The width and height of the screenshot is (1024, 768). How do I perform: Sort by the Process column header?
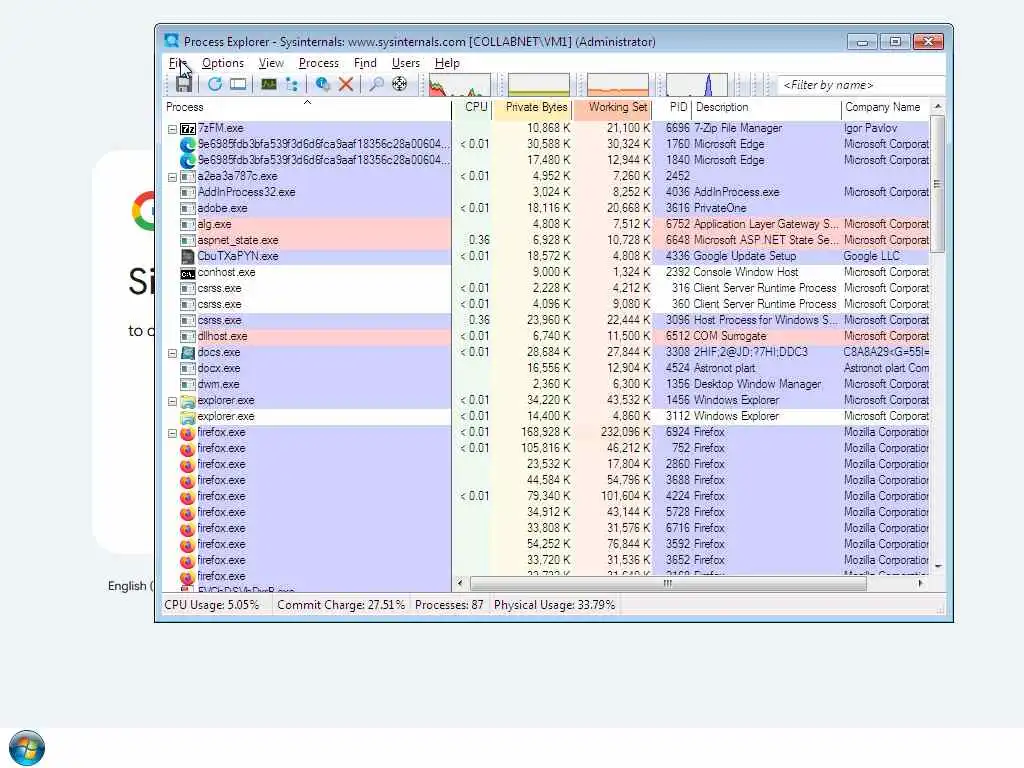[x=306, y=107]
